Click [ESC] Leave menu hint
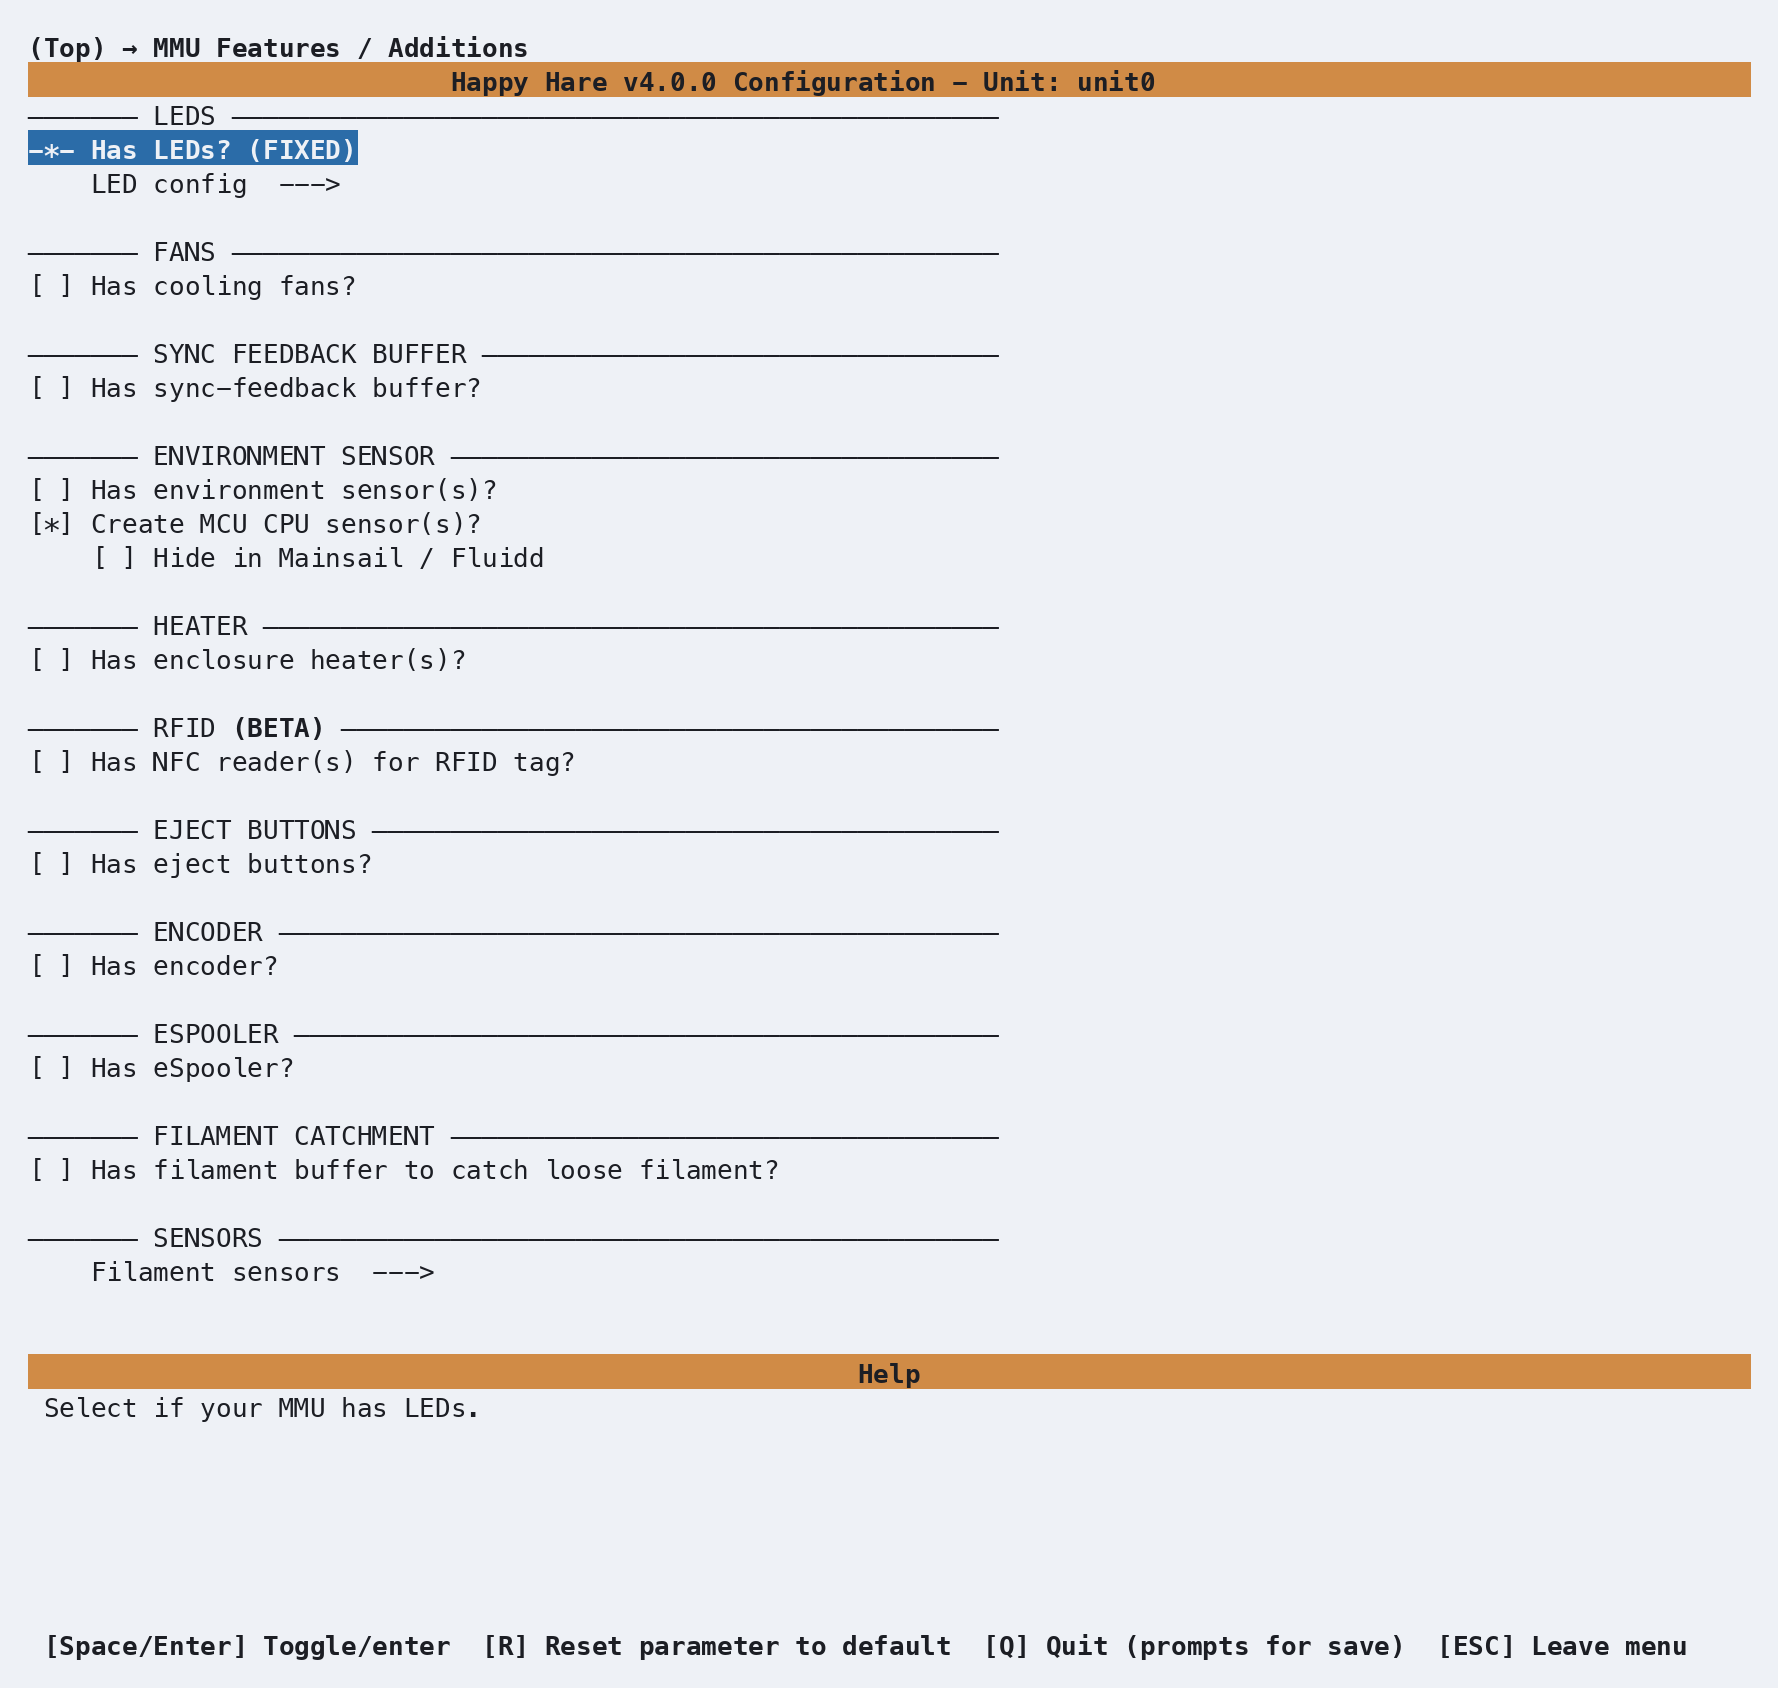The height and width of the screenshot is (1688, 1778). pyautogui.click(x=1562, y=1646)
